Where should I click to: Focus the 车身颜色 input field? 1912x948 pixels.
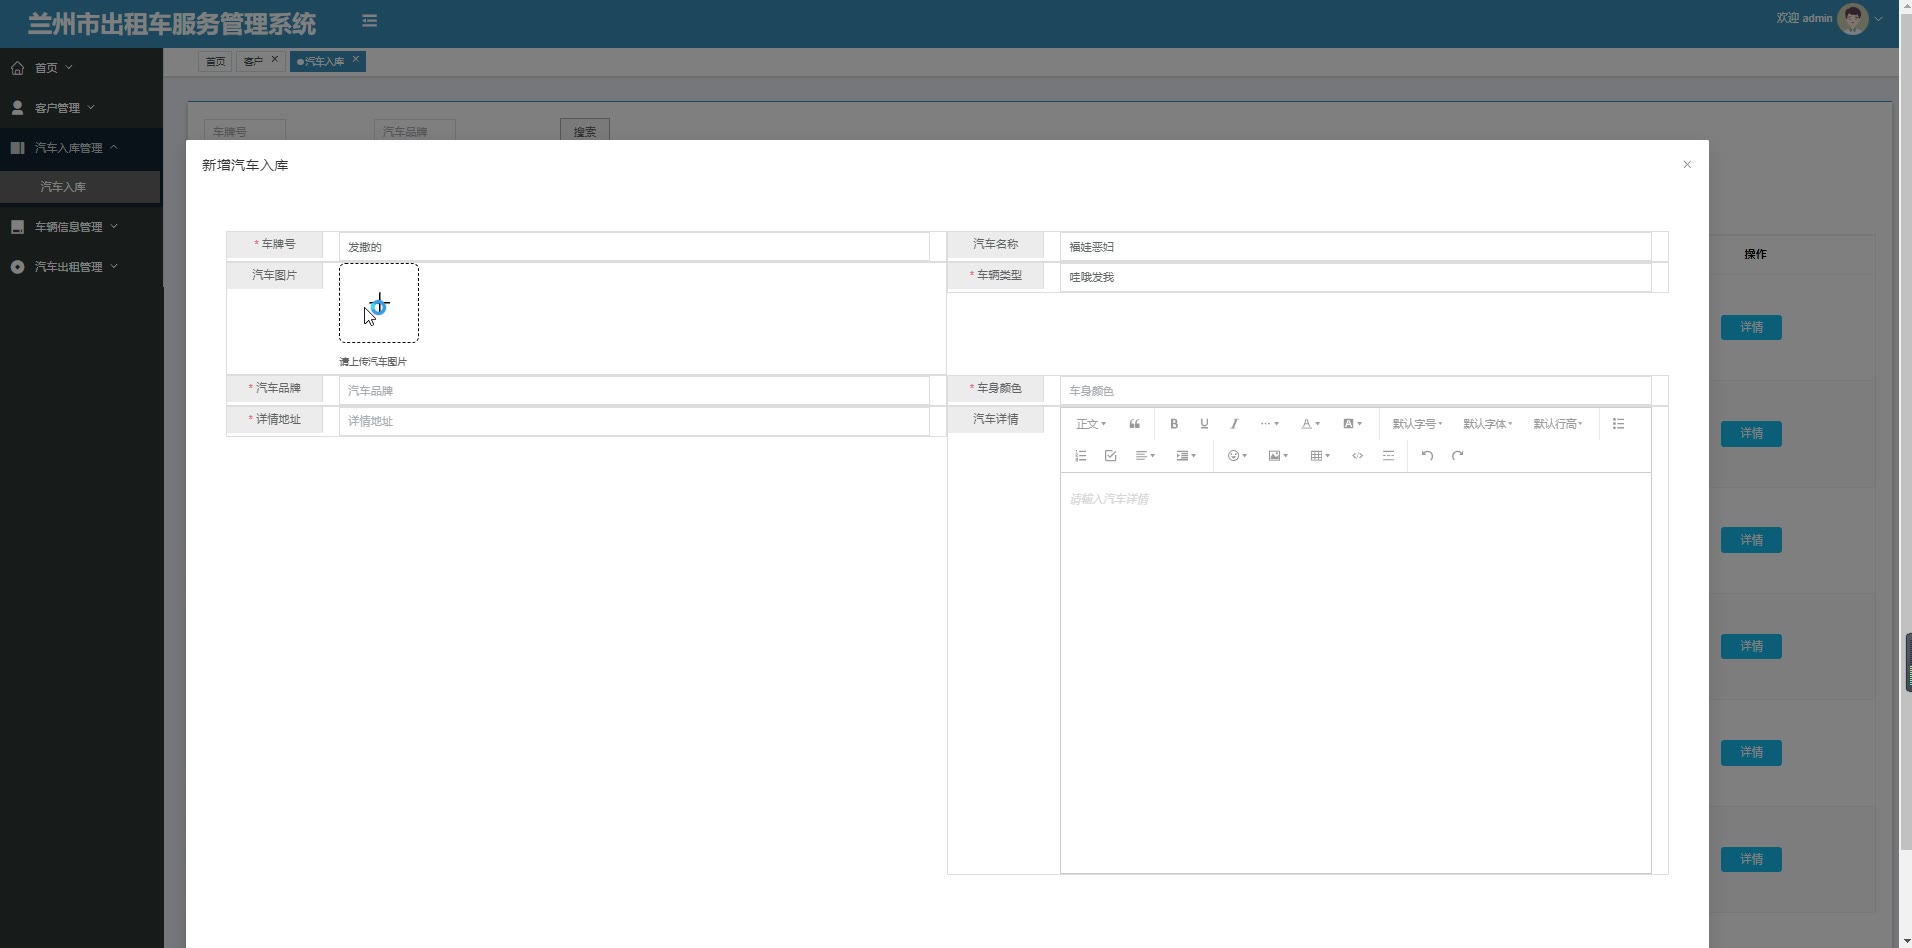pyautogui.click(x=1355, y=391)
